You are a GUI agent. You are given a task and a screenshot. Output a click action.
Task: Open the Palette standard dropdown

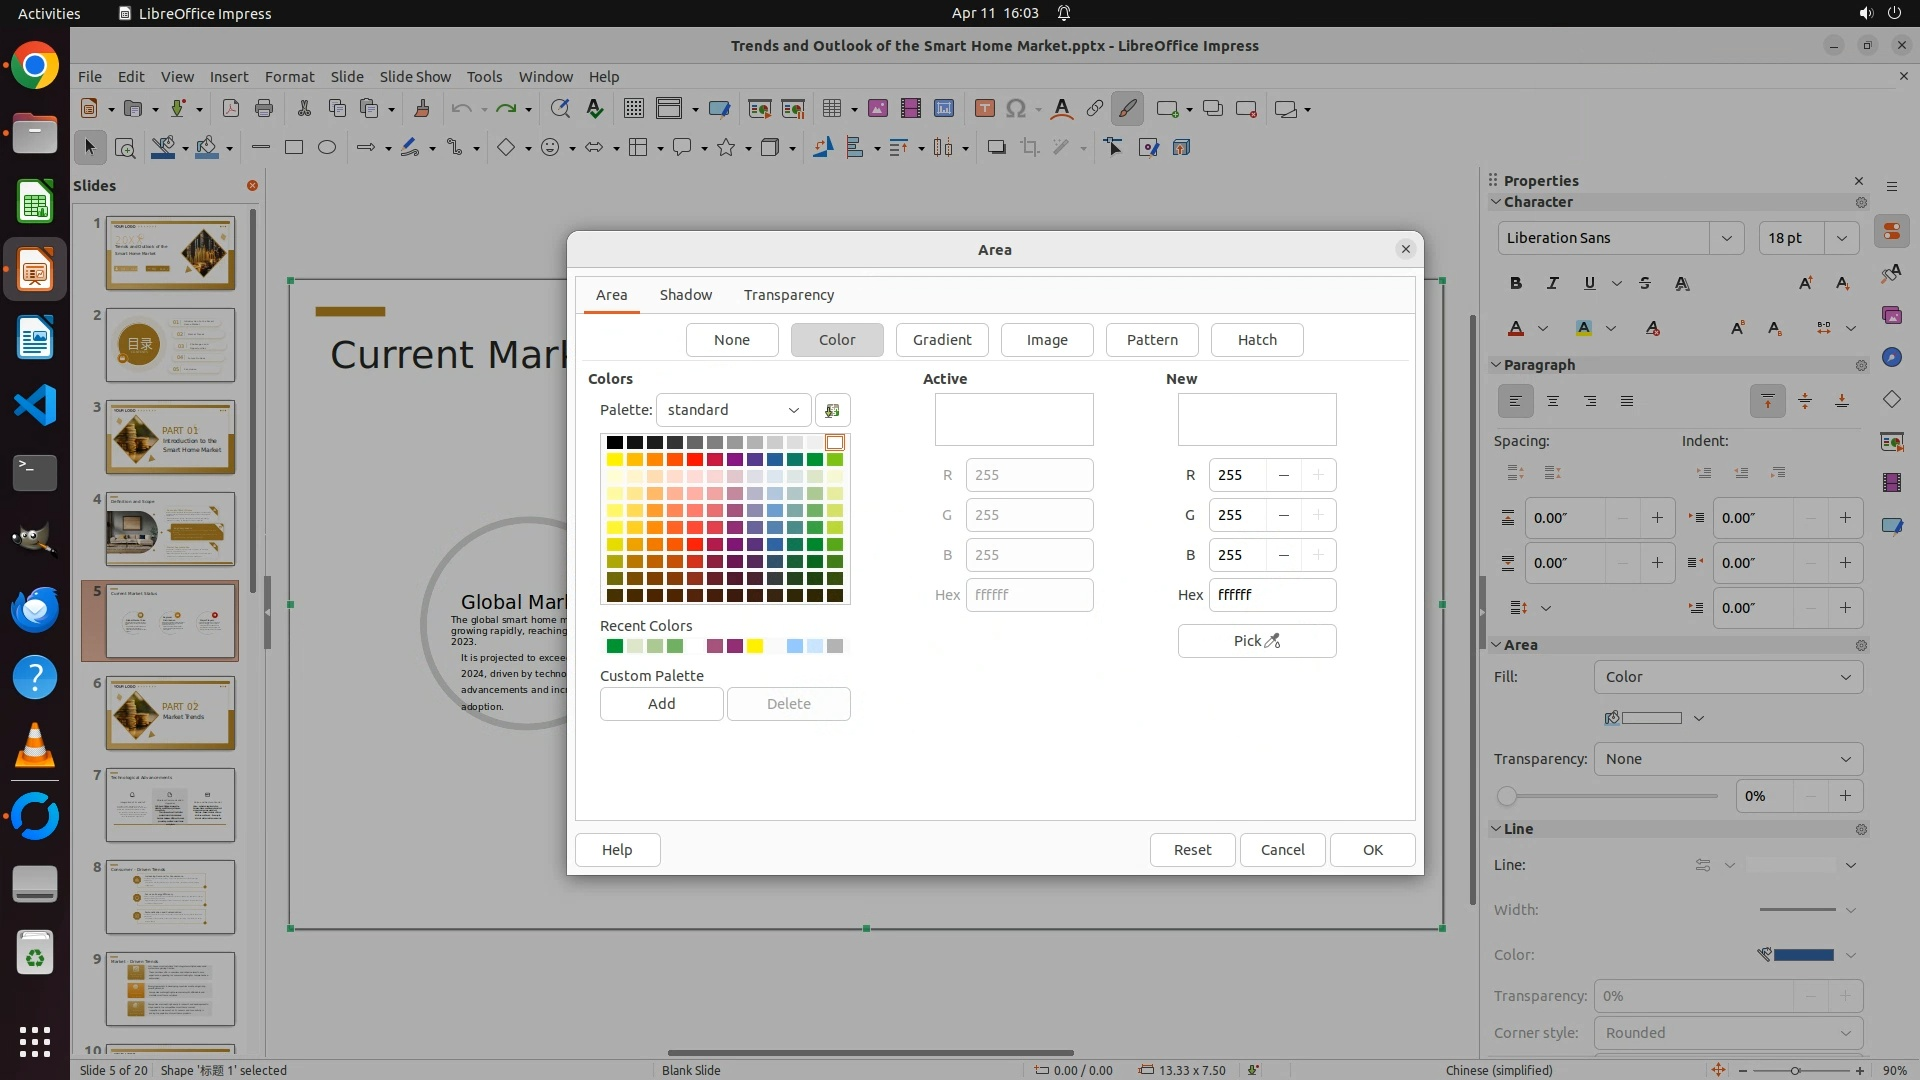pyautogui.click(x=733, y=410)
